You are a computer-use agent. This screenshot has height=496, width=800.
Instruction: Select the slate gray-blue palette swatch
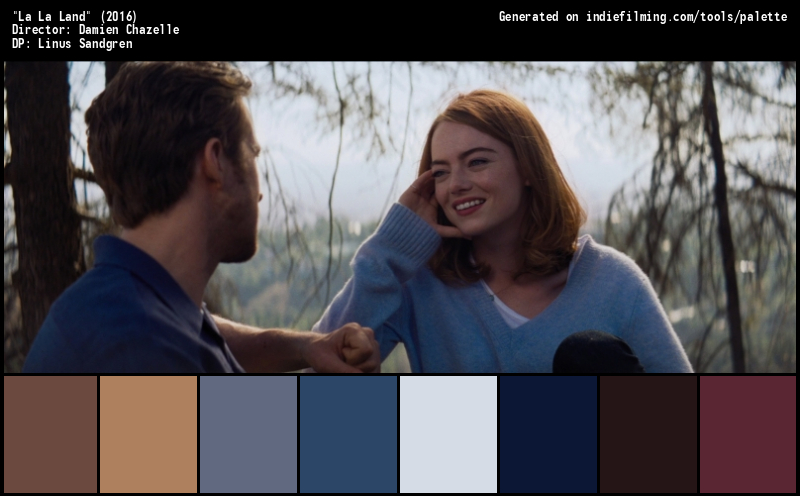[248, 434]
